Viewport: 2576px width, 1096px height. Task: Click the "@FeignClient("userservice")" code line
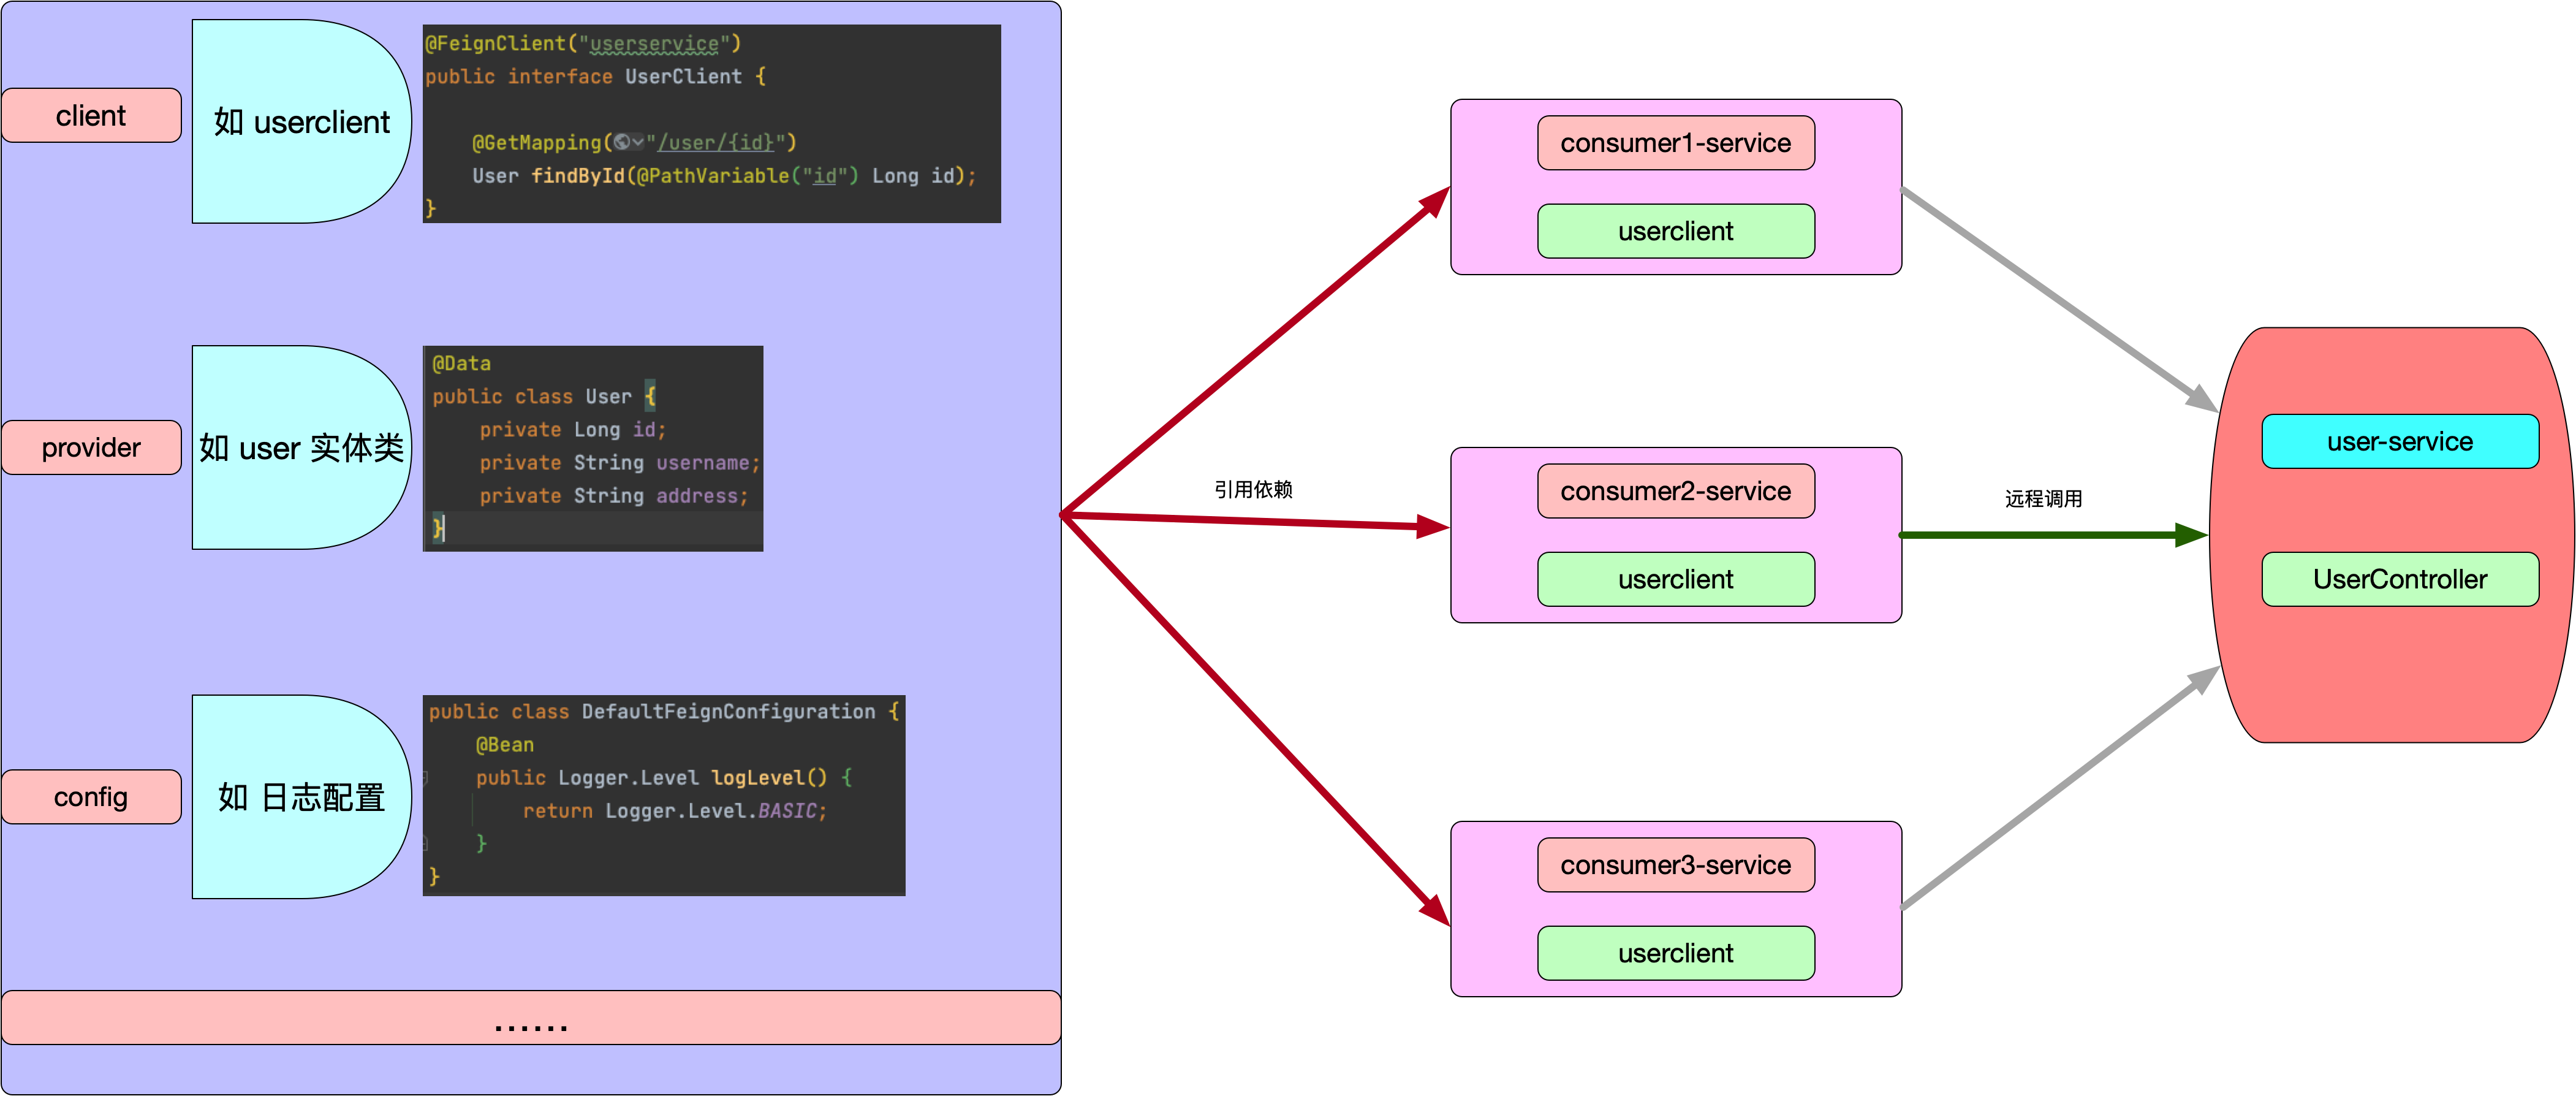(583, 43)
